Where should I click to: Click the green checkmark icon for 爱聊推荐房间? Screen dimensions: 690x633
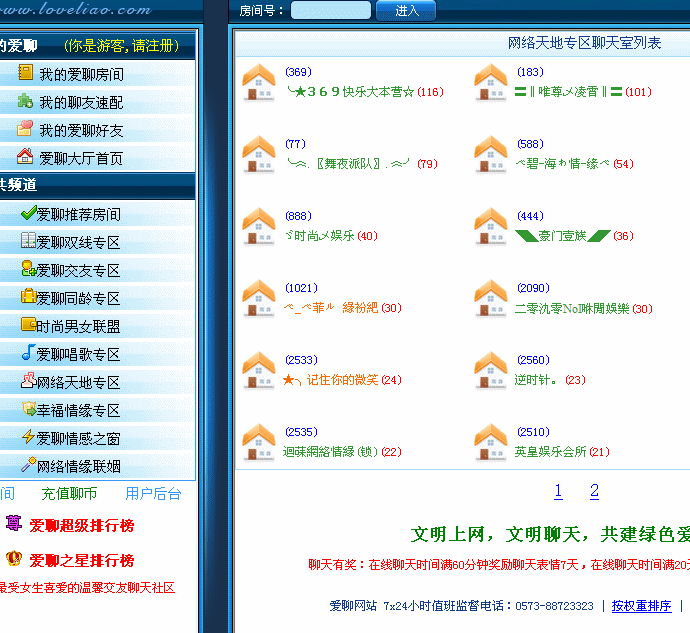pos(28,213)
